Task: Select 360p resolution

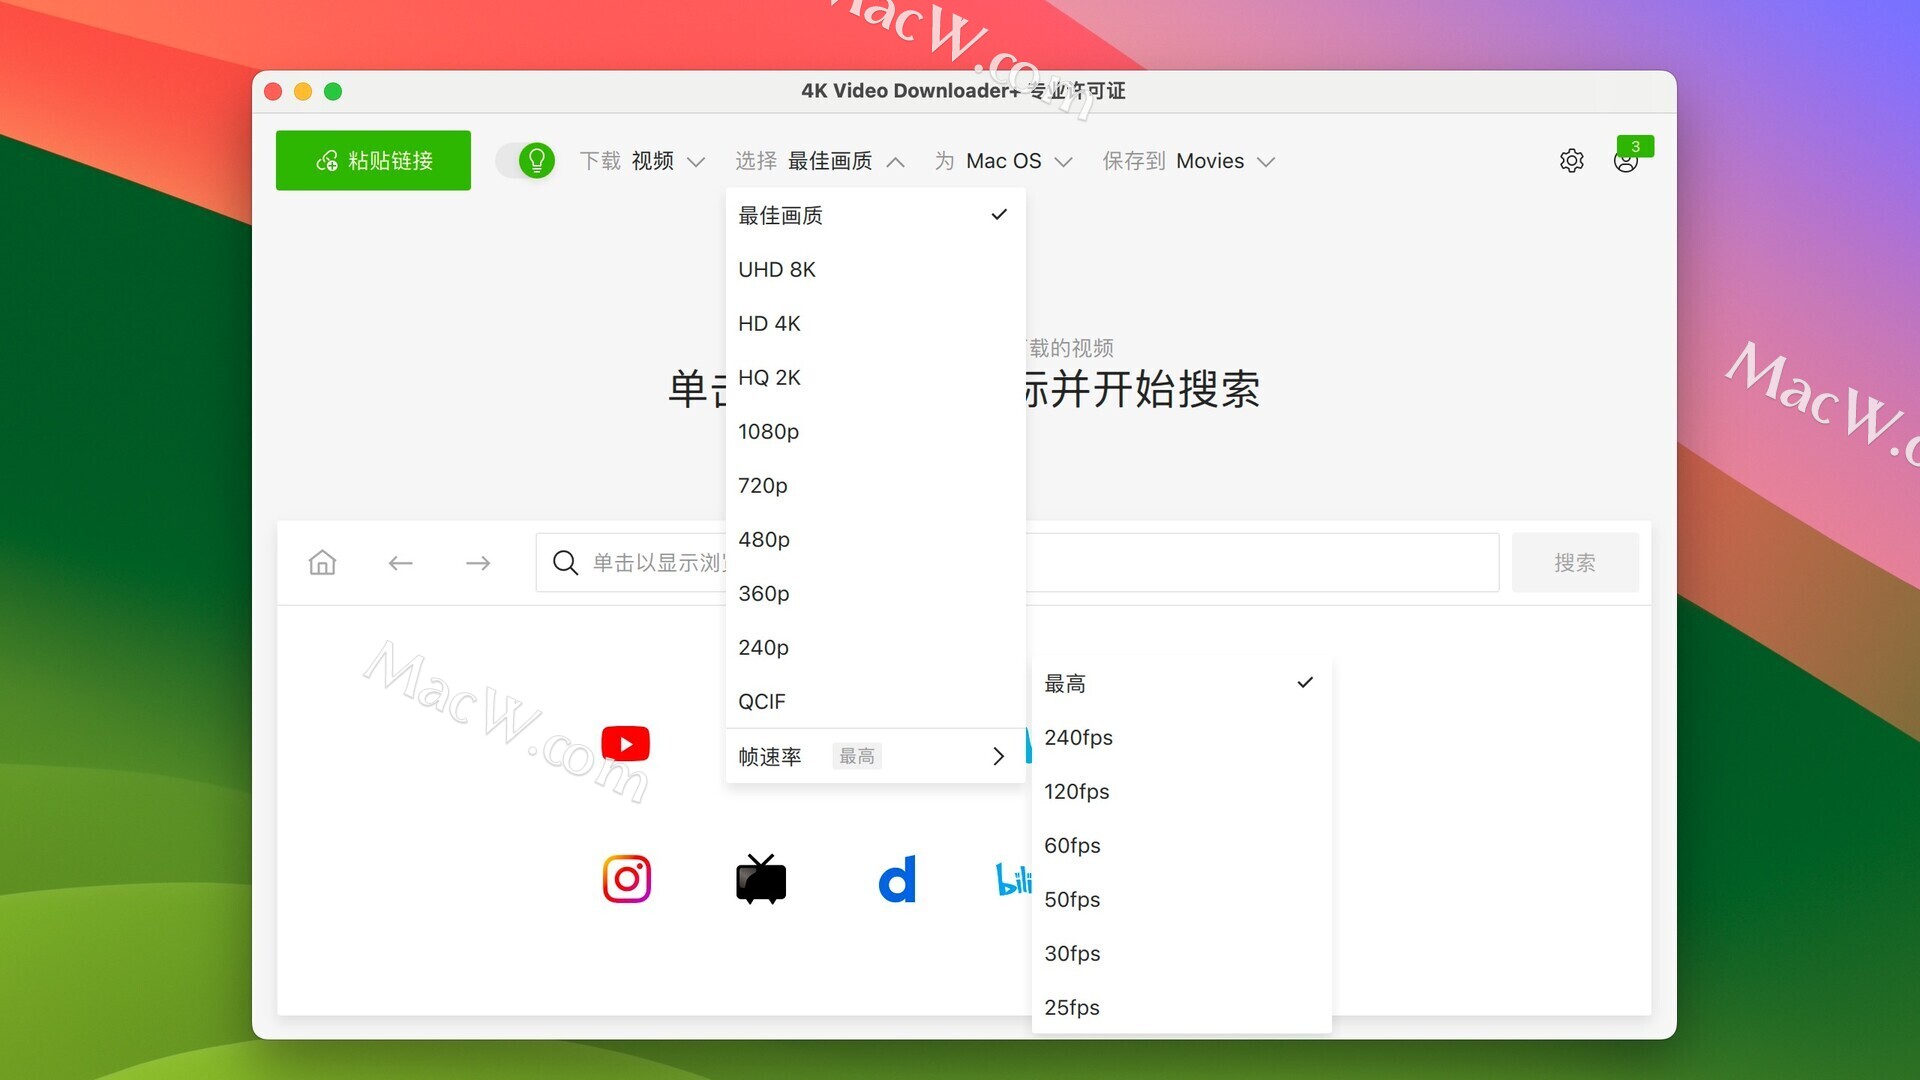Action: (x=875, y=593)
